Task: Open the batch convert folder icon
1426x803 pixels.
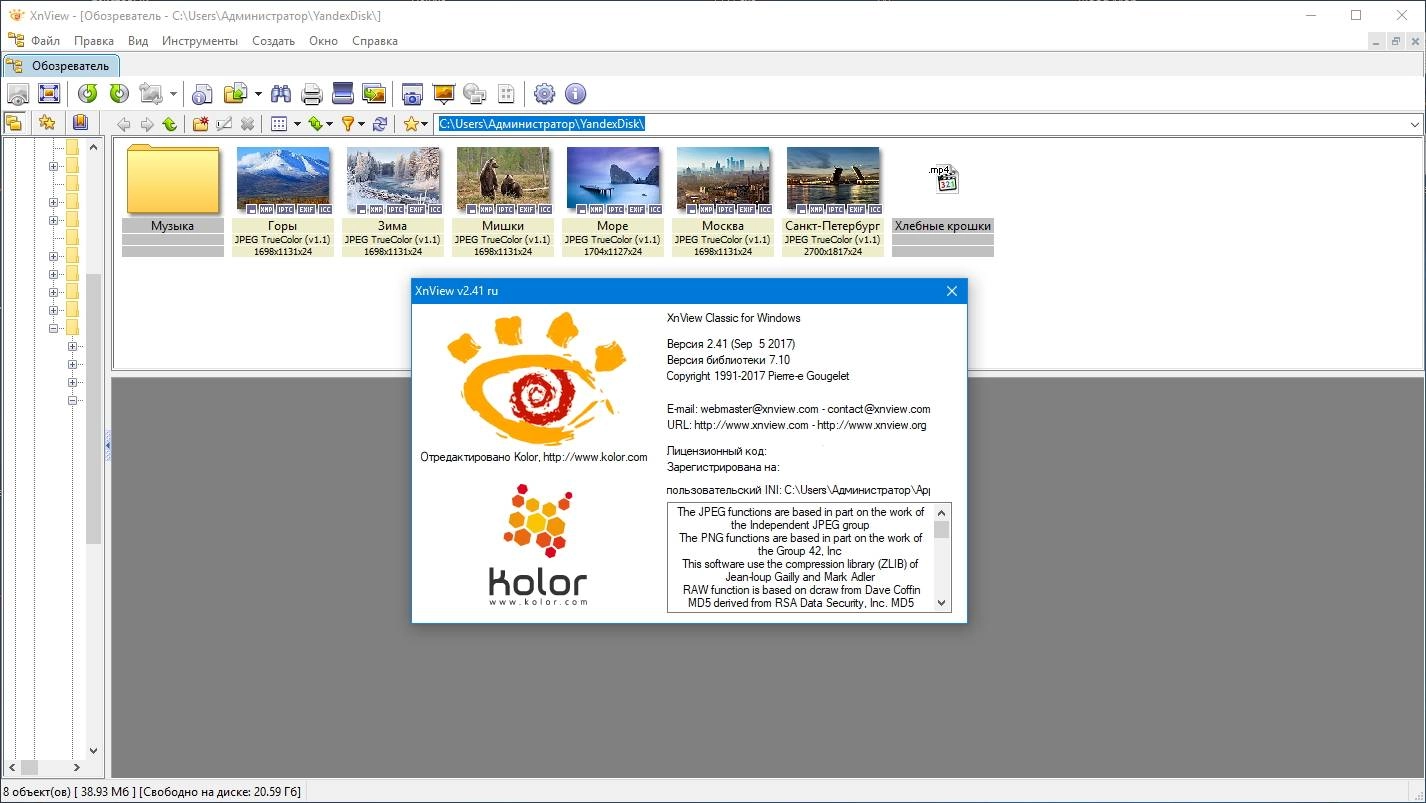Action: [235, 94]
